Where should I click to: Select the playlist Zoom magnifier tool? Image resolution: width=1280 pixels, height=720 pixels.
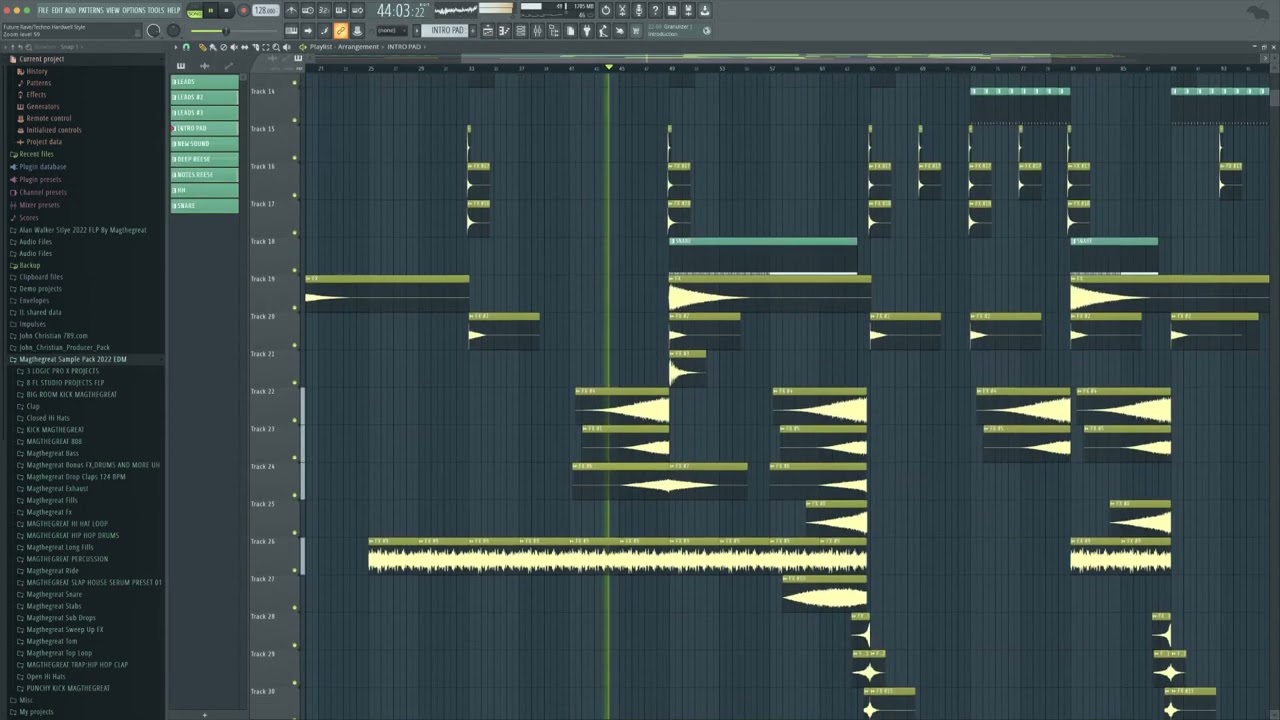tap(276, 47)
